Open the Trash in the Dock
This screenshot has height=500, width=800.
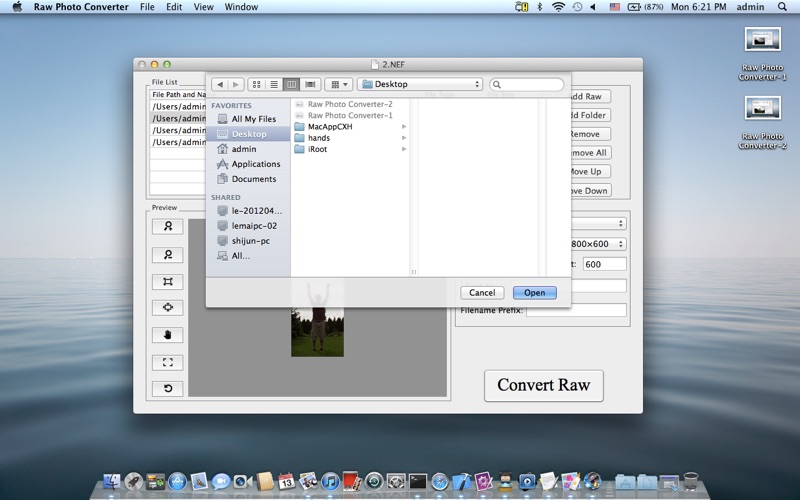pyautogui.click(x=690, y=481)
